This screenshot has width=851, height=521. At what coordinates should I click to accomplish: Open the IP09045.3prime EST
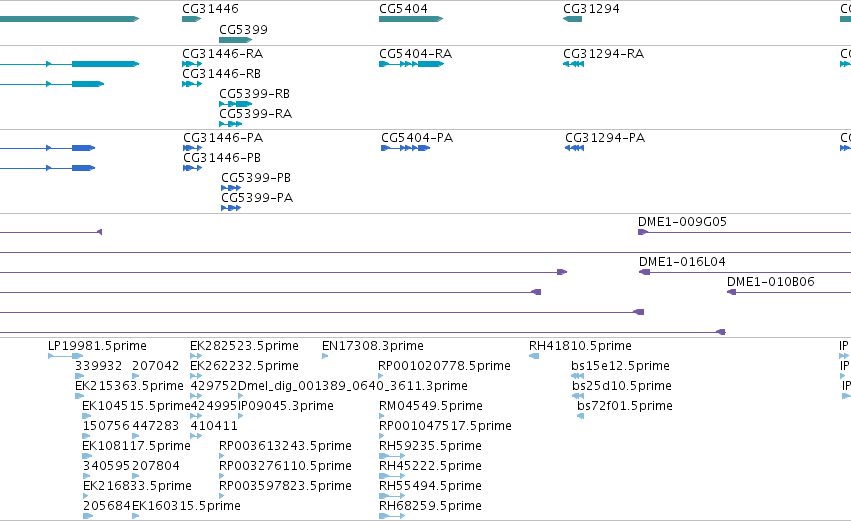(x=241, y=417)
